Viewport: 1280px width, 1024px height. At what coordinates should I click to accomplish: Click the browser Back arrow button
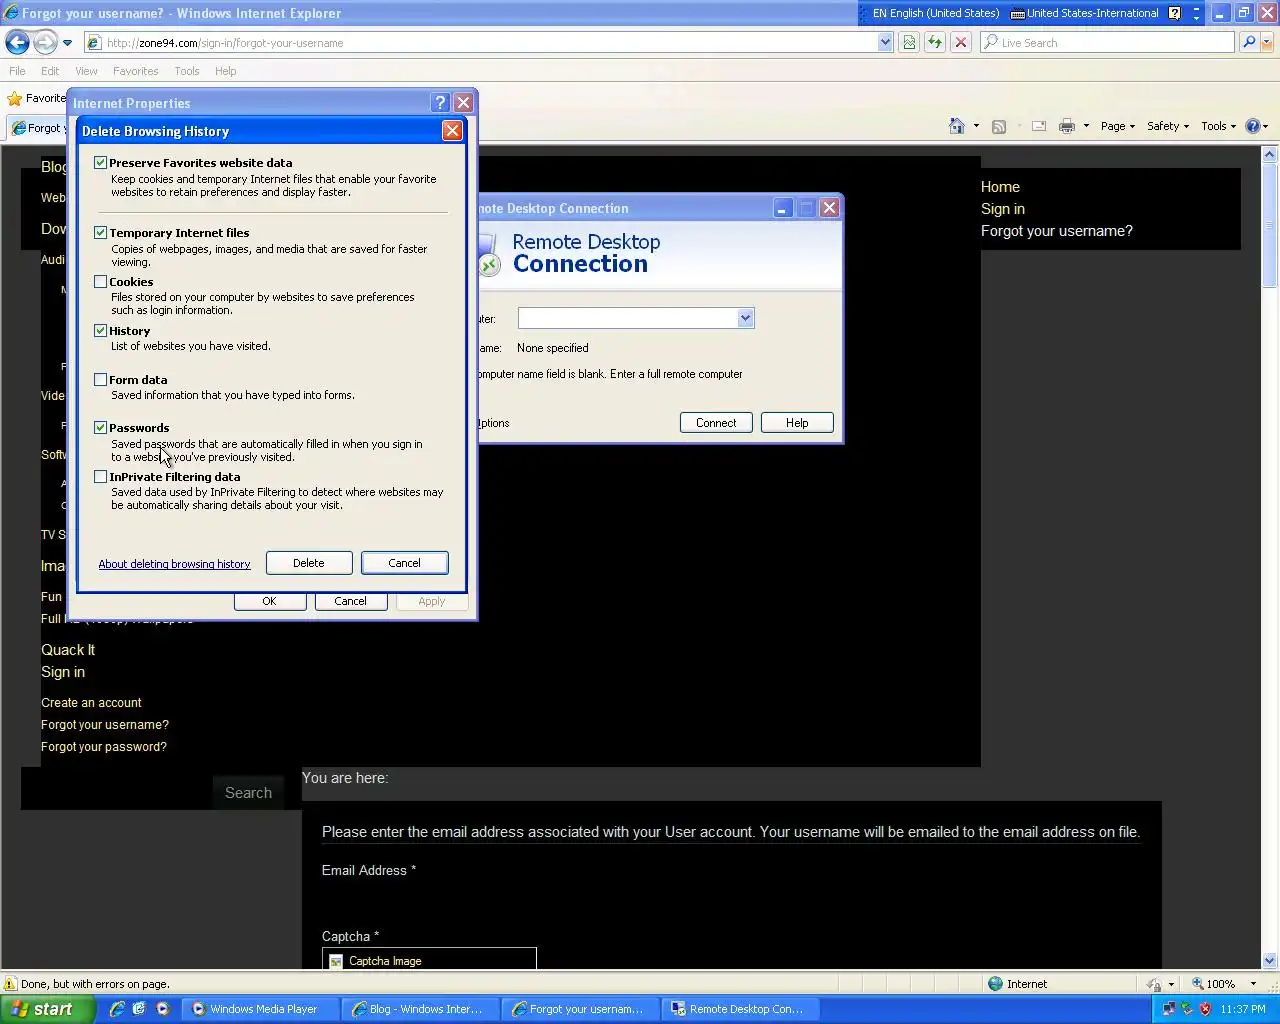coord(17,42)
